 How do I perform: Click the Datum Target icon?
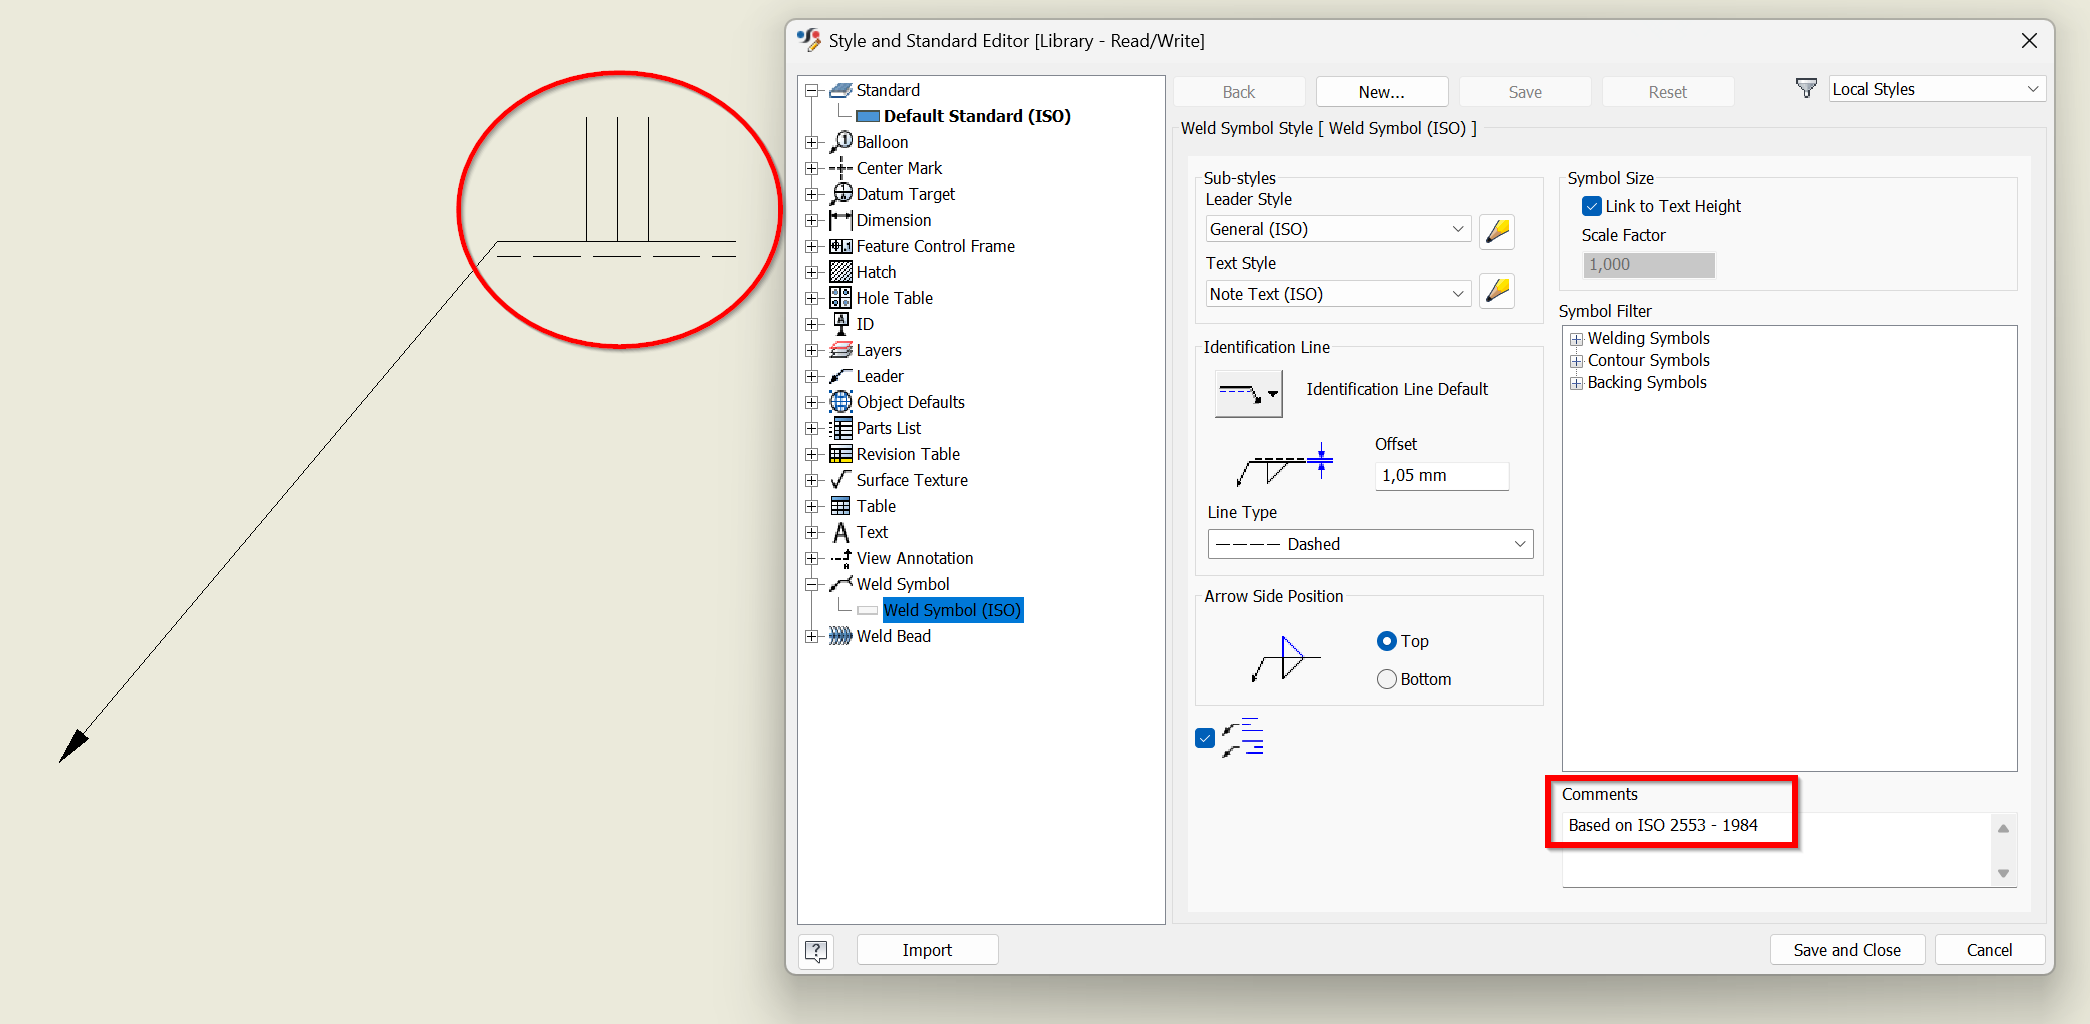pos(841,194)
